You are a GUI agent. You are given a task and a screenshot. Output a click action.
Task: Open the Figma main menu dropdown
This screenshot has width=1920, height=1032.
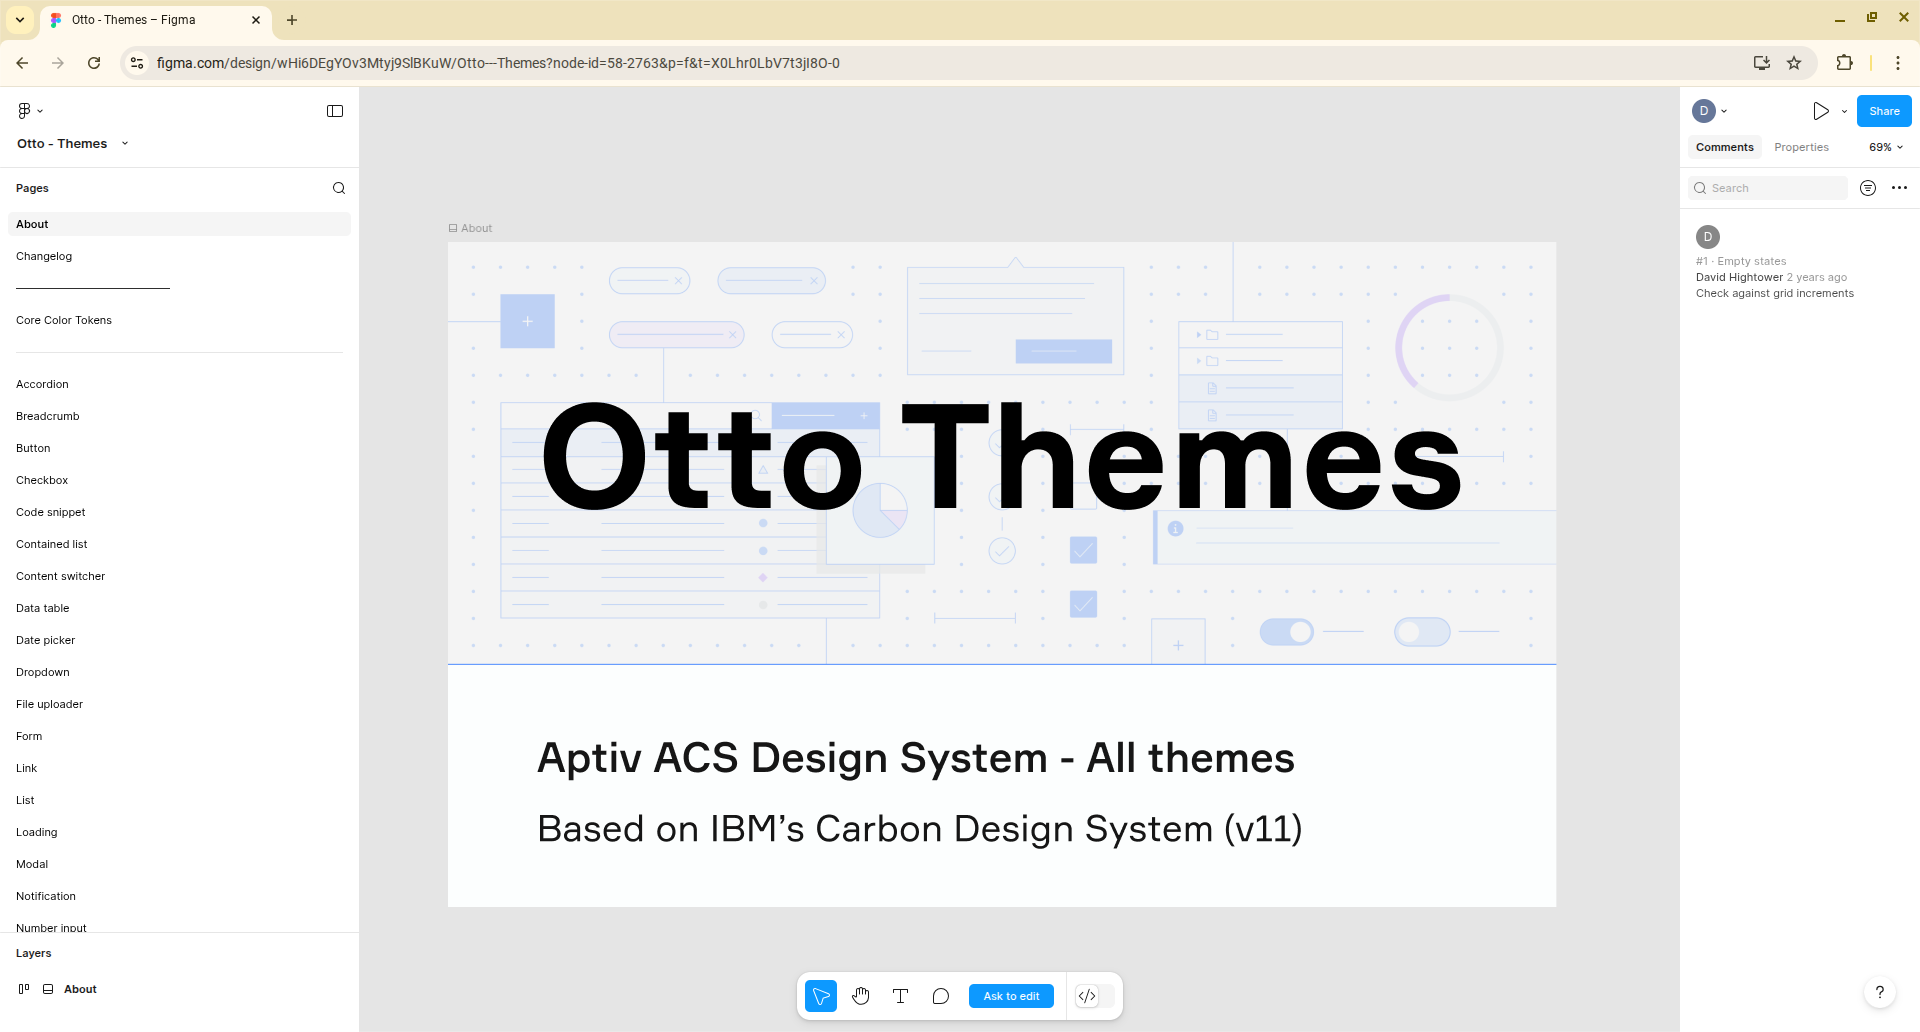click(x=29, y=111)
